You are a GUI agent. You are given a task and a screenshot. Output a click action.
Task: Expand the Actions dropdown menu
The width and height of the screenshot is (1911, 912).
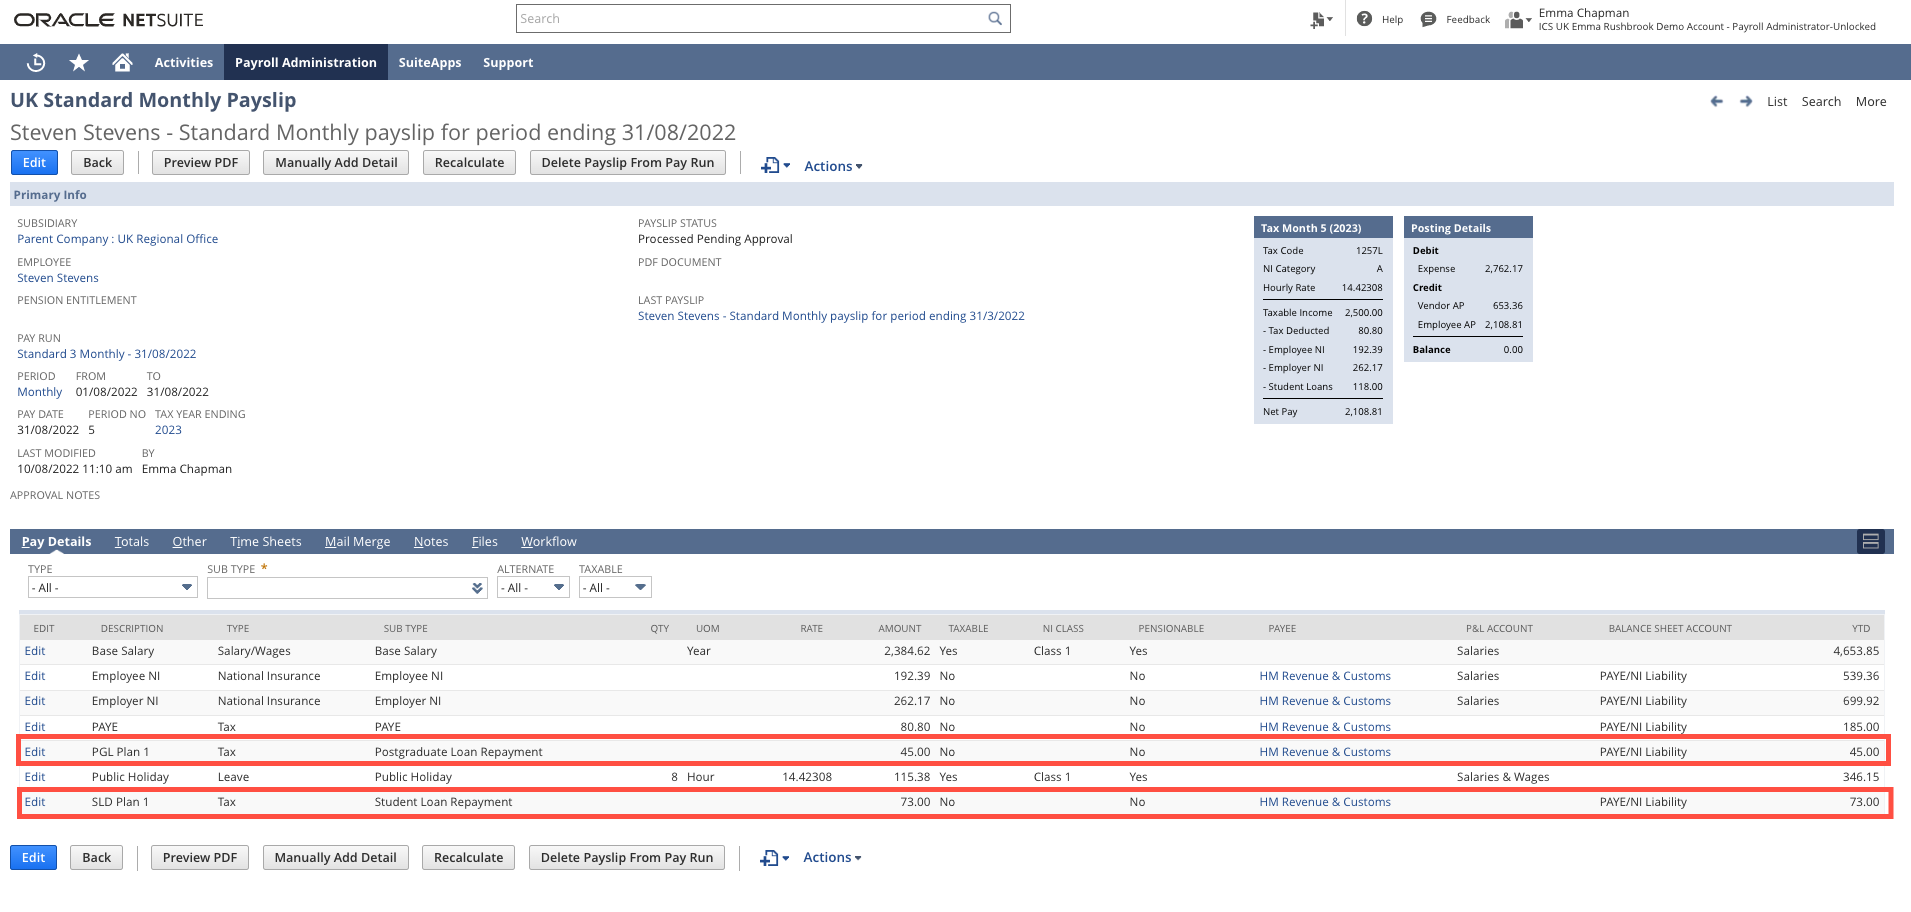tap(832, 165)
